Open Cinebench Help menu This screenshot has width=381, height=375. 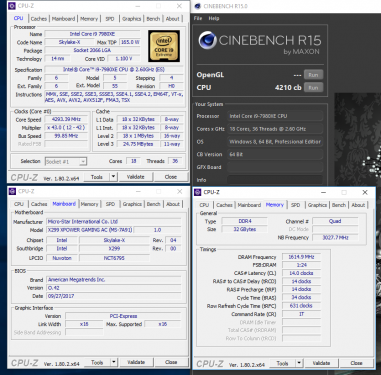point(214,18)
